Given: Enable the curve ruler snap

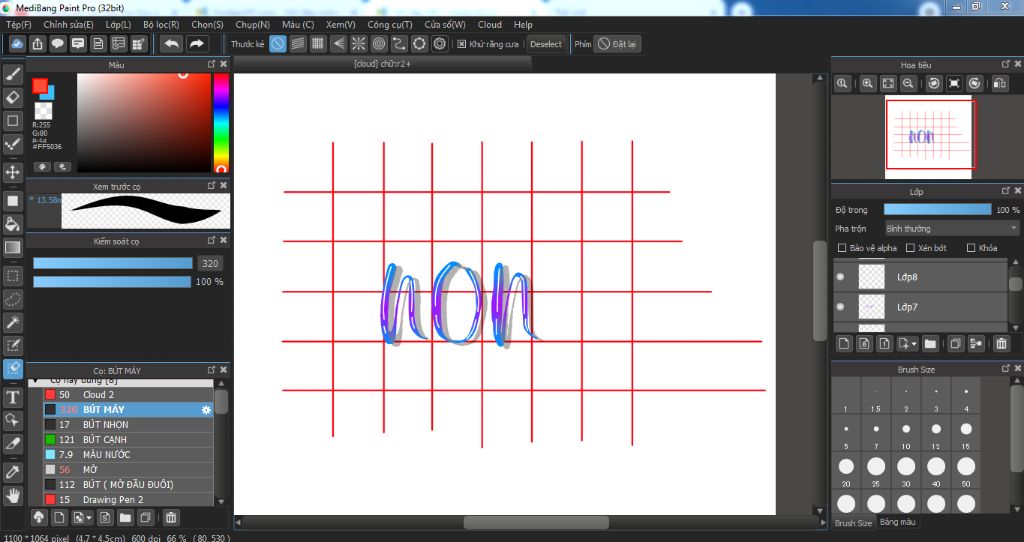Looking at the screenshot, I should coord(399,44).
